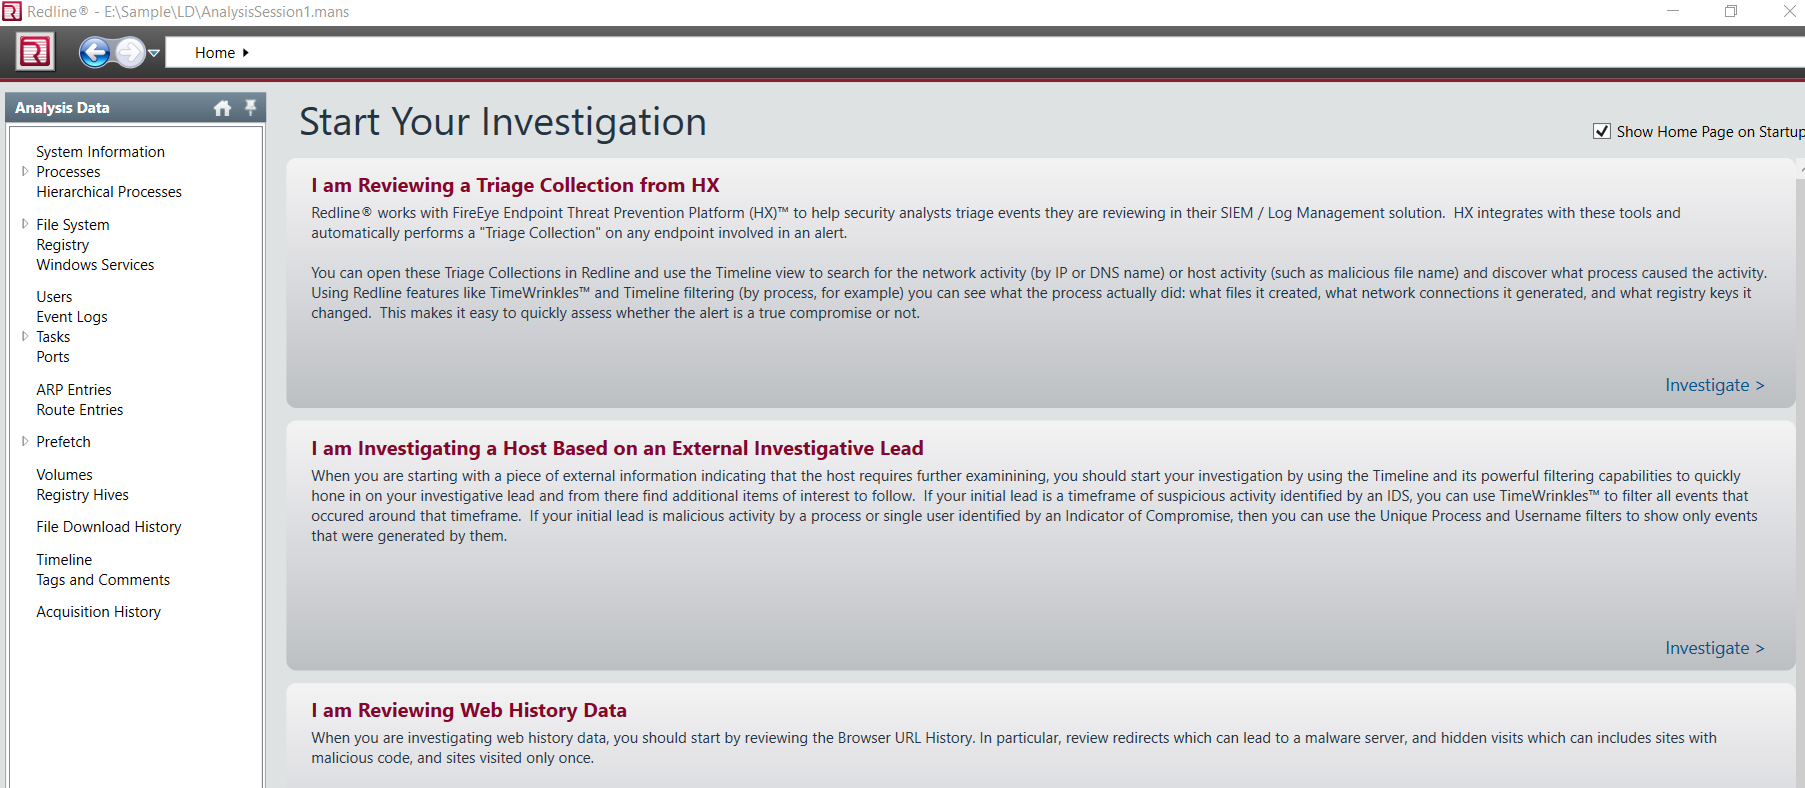Go back with the blue back arrow
Image resolution: width=1805 pixels, height=788 pixels.
[x=95, y=52]
